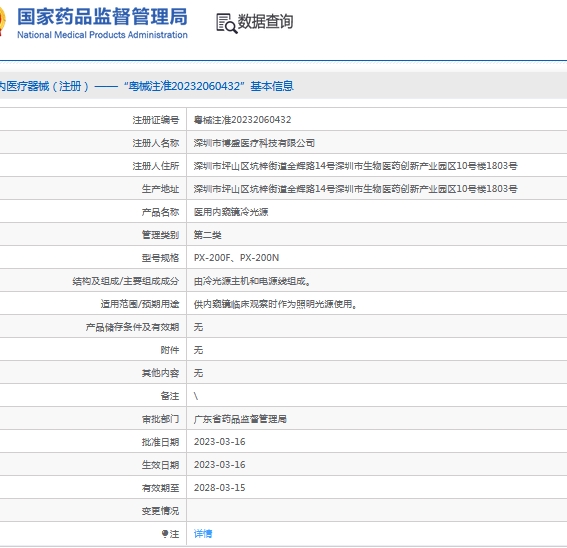This screenshot has width=567, height=548.
Task: Click the 国家药品监督管理局 logo title
Action: (102, 17)
